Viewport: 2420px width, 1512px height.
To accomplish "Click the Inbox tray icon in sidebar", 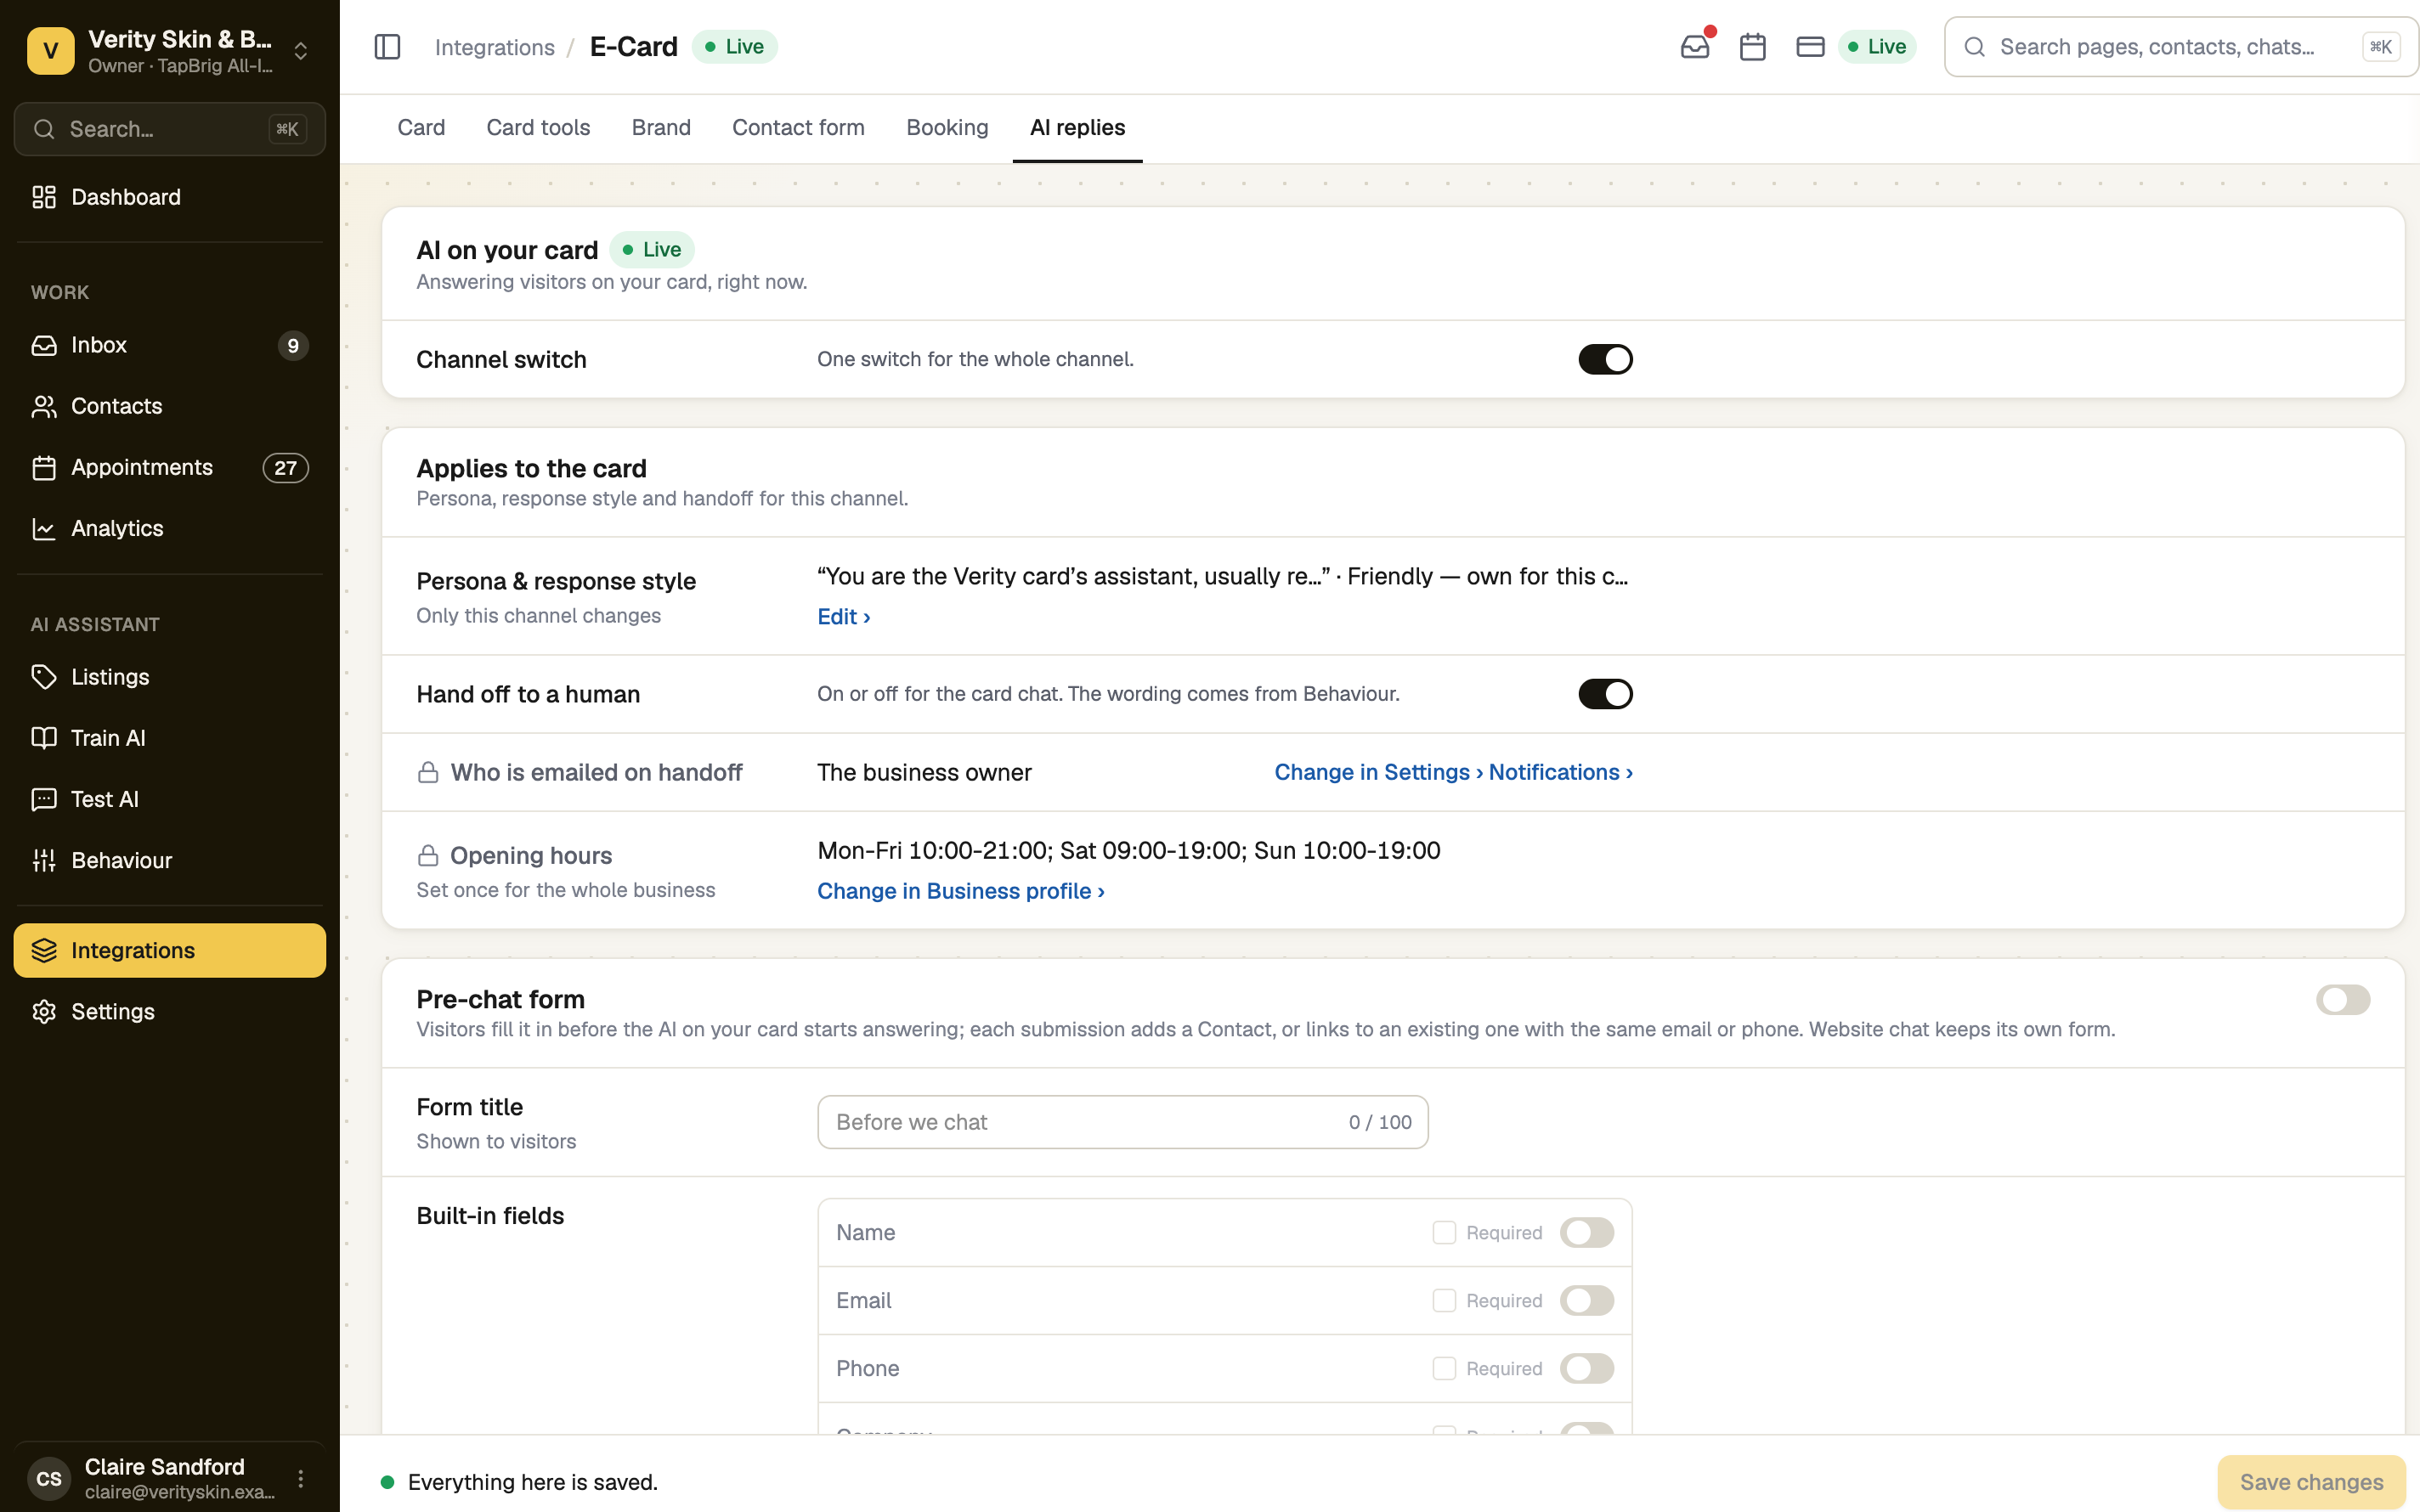I will (x=44, y=345).
